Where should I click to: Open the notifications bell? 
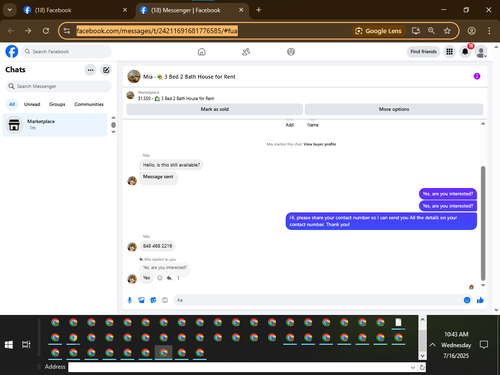[465, 52]
